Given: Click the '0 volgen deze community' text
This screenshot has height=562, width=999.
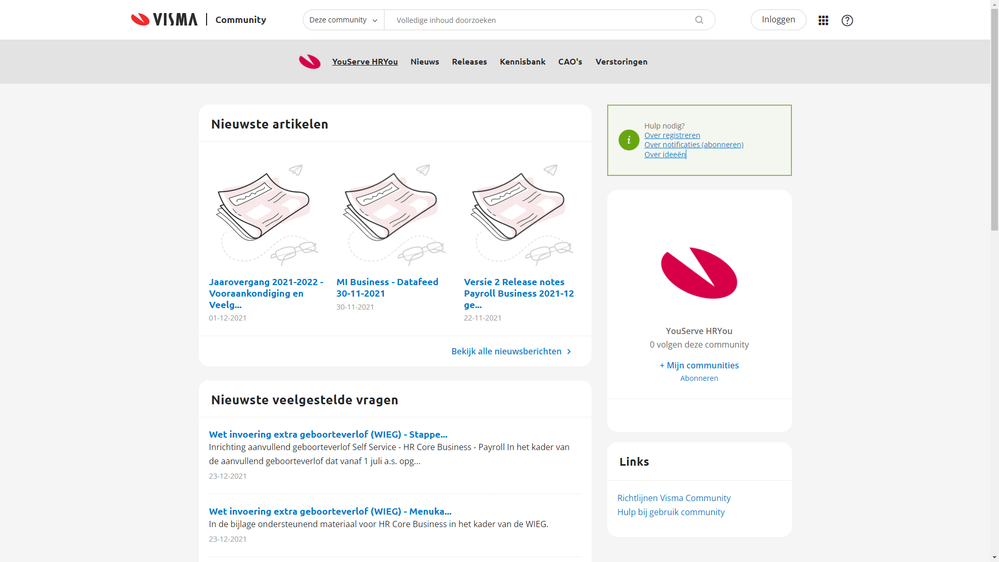Looking at the screenshot, I should [x=699, y=345].
